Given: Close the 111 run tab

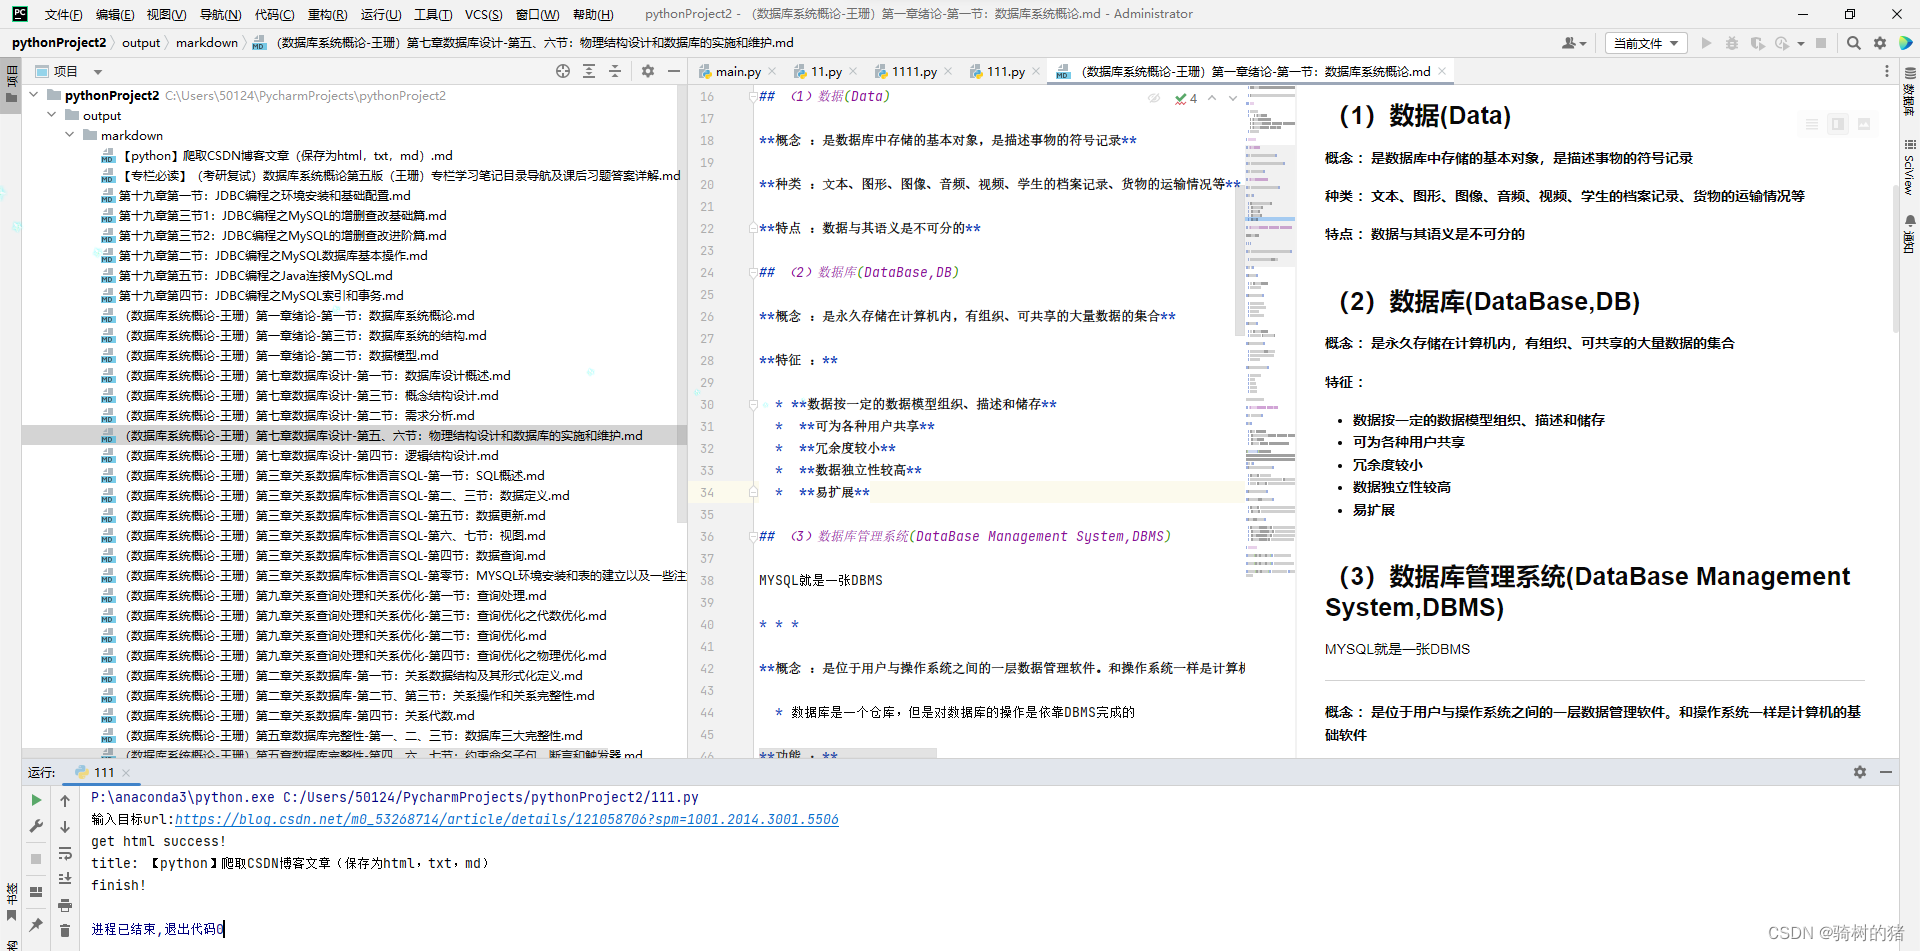Looking at the screenshot, I should coord(126,772).
